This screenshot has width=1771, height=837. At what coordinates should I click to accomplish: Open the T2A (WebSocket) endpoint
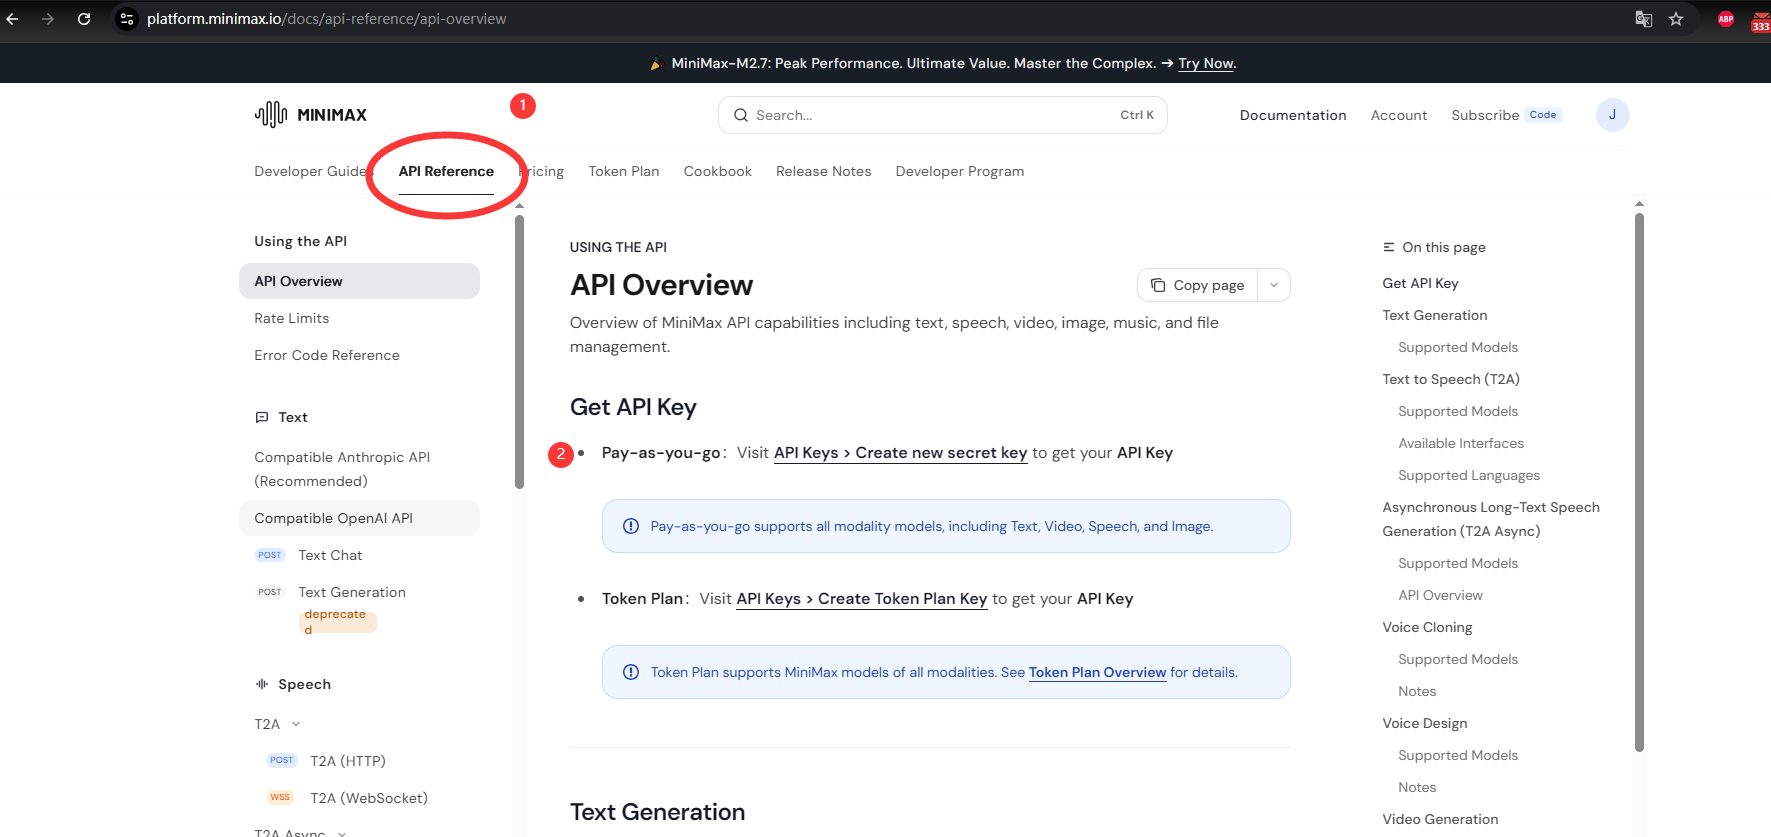(369, 798)
